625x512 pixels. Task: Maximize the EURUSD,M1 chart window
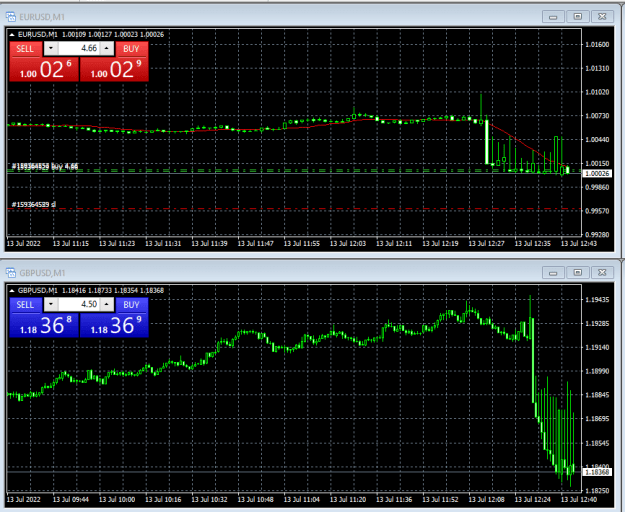[x=578, y=17]
